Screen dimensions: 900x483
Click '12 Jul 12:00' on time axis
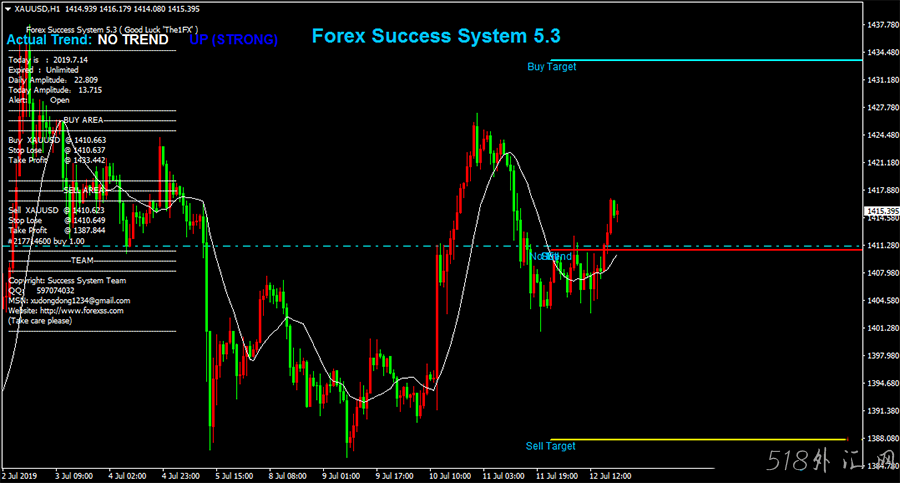click(x=611, y=476)
